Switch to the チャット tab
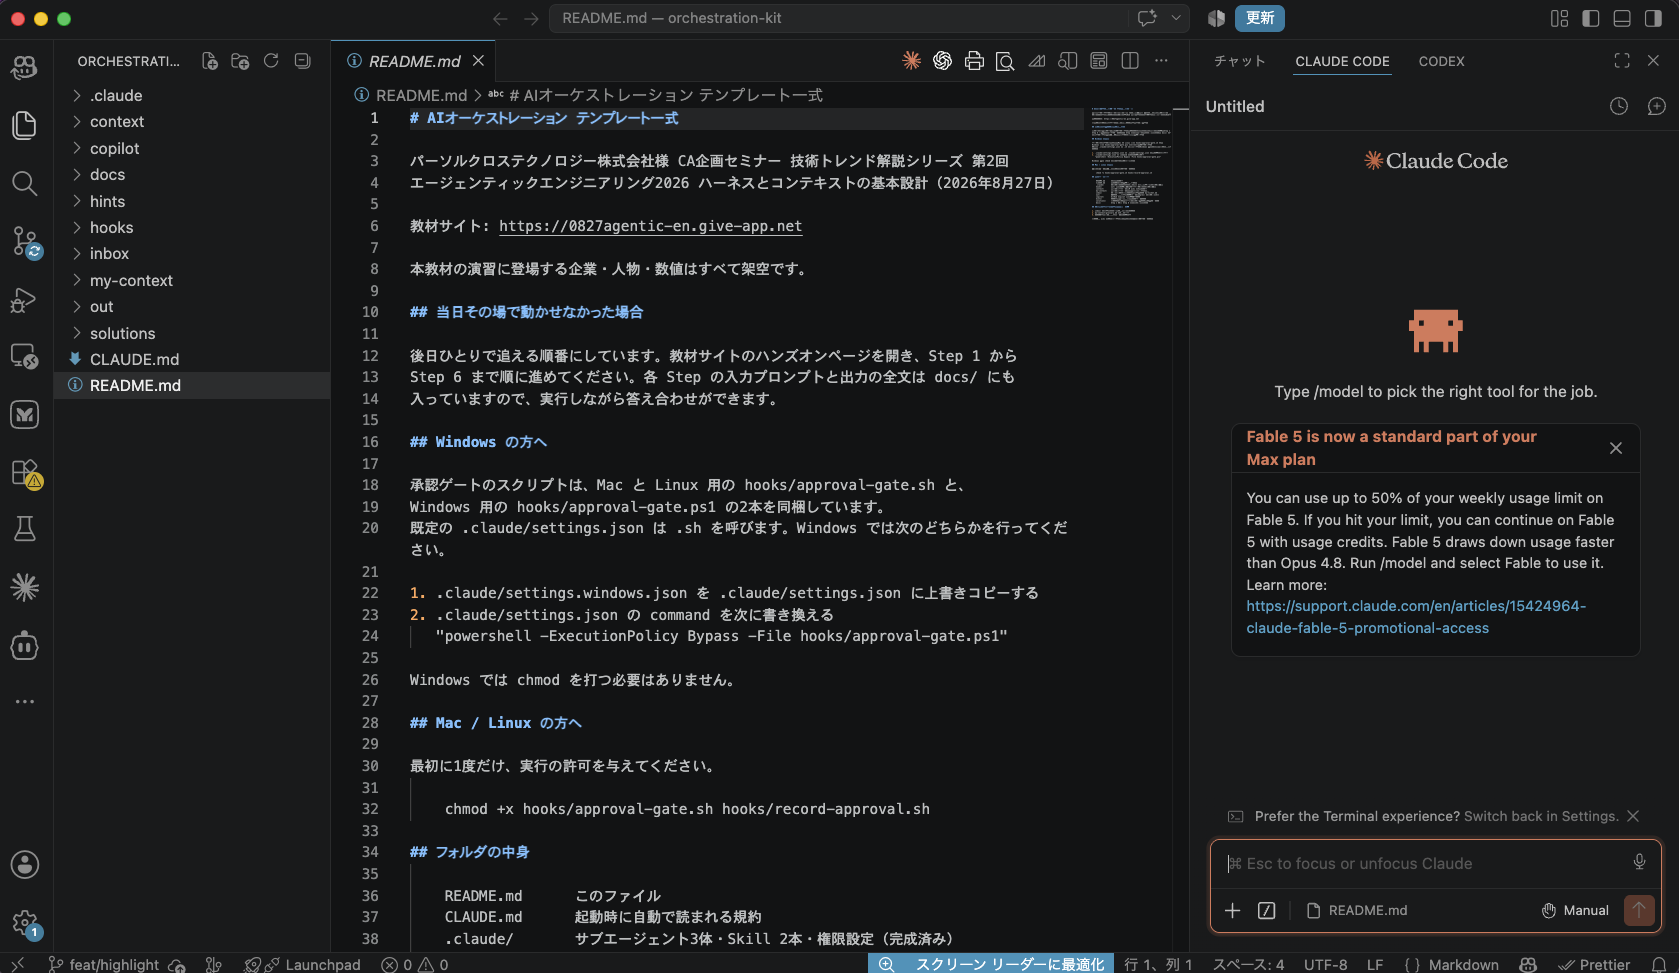The height and width of the screenshot is (973, 1679). [x=1240, y=61]
